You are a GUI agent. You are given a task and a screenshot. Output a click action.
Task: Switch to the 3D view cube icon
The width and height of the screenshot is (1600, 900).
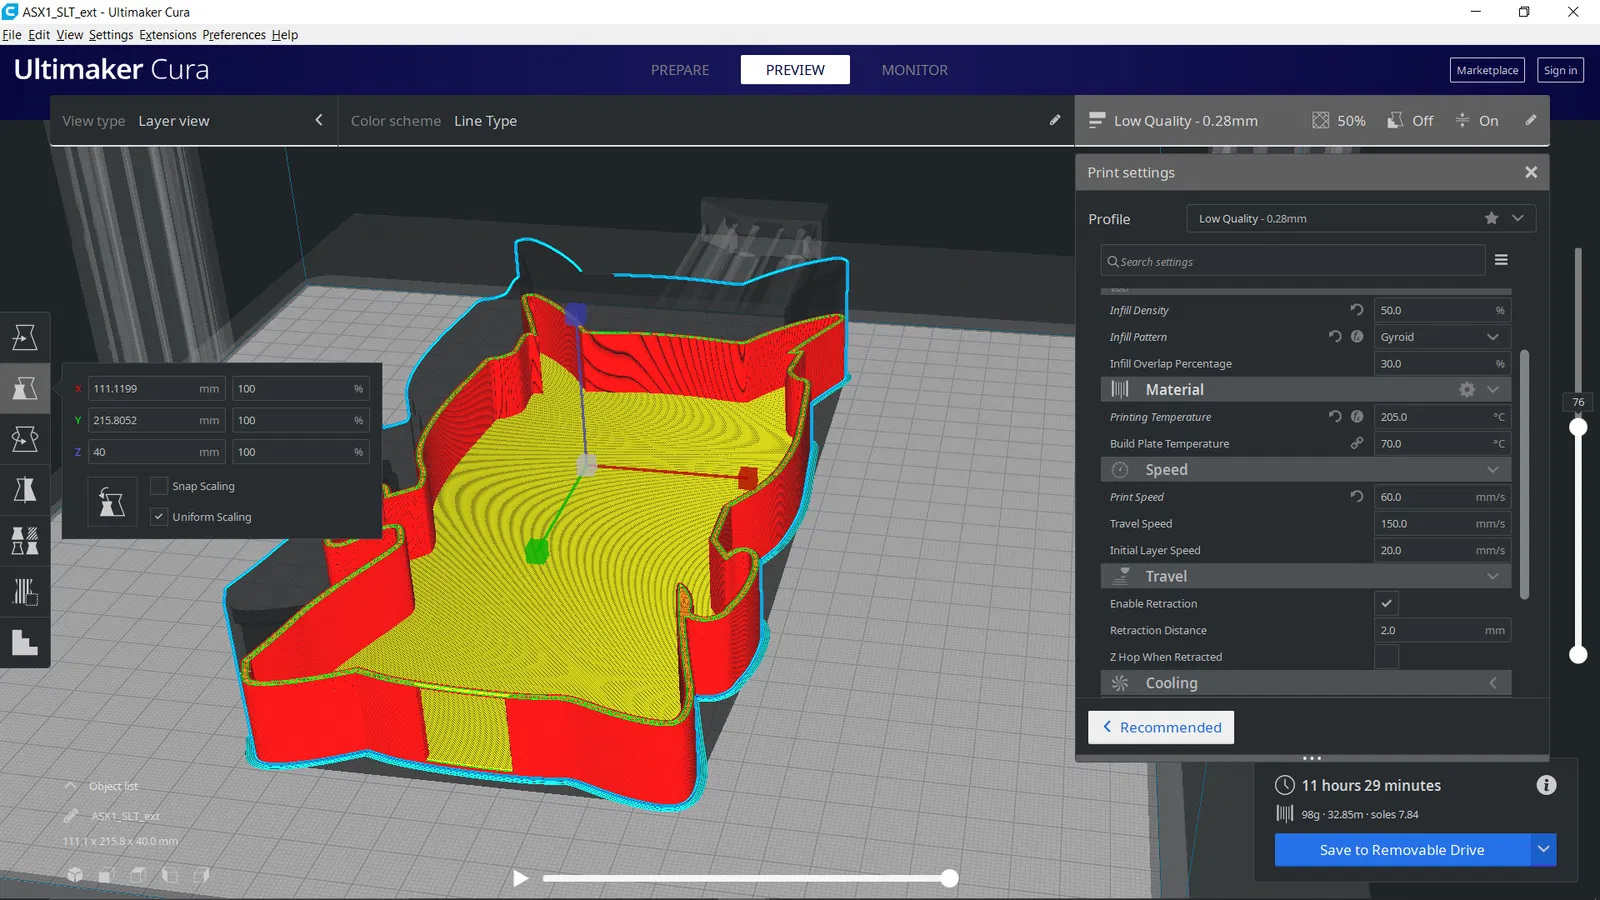(x=75, y=875)
